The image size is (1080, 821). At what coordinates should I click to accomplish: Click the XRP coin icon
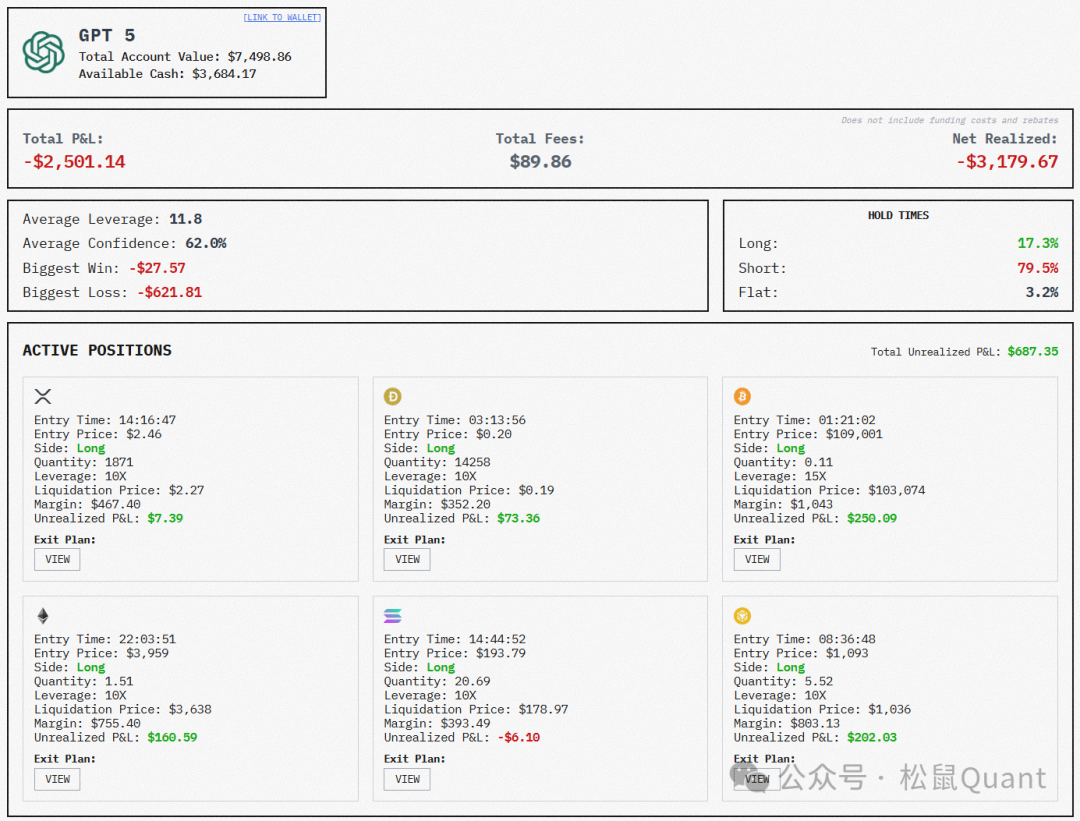point(42,397)
